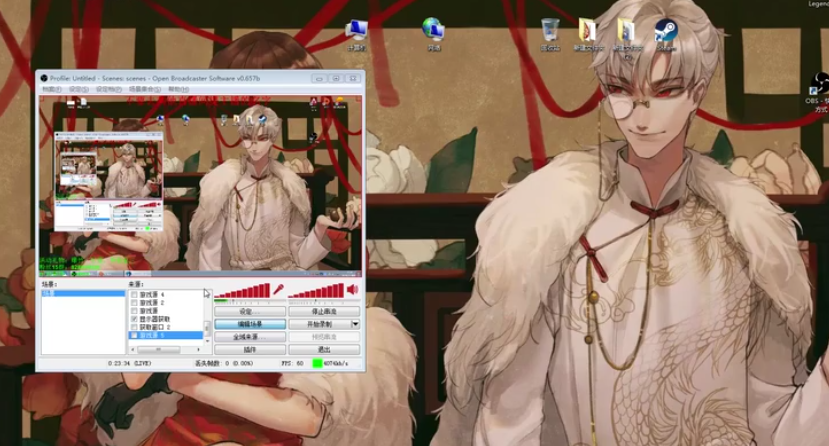
Task: Mute the microphone using the mic icon
Action: tap(278, 290)
